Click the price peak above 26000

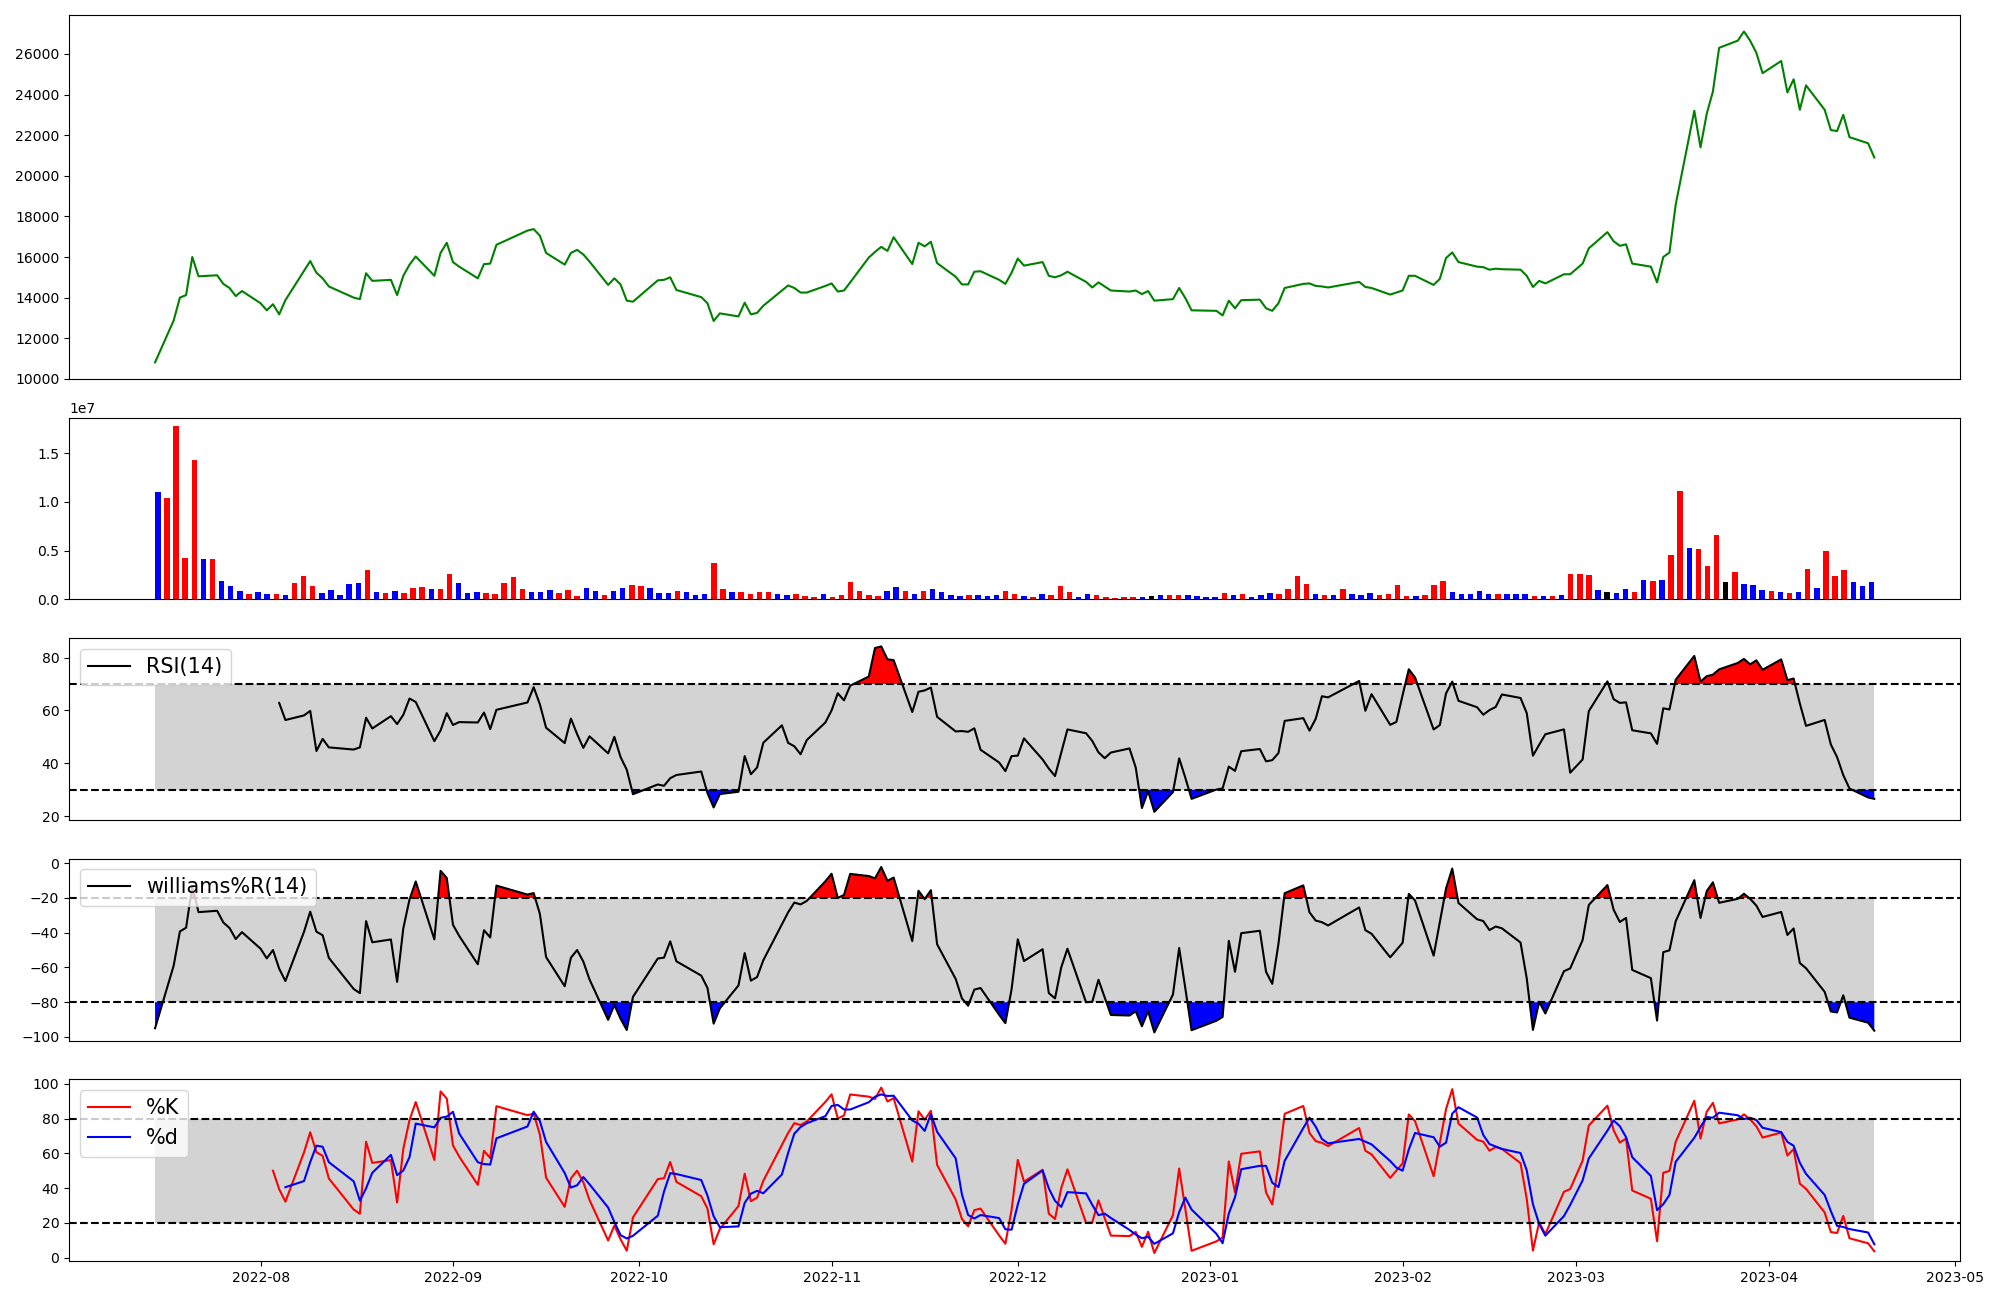point(1743,32)
